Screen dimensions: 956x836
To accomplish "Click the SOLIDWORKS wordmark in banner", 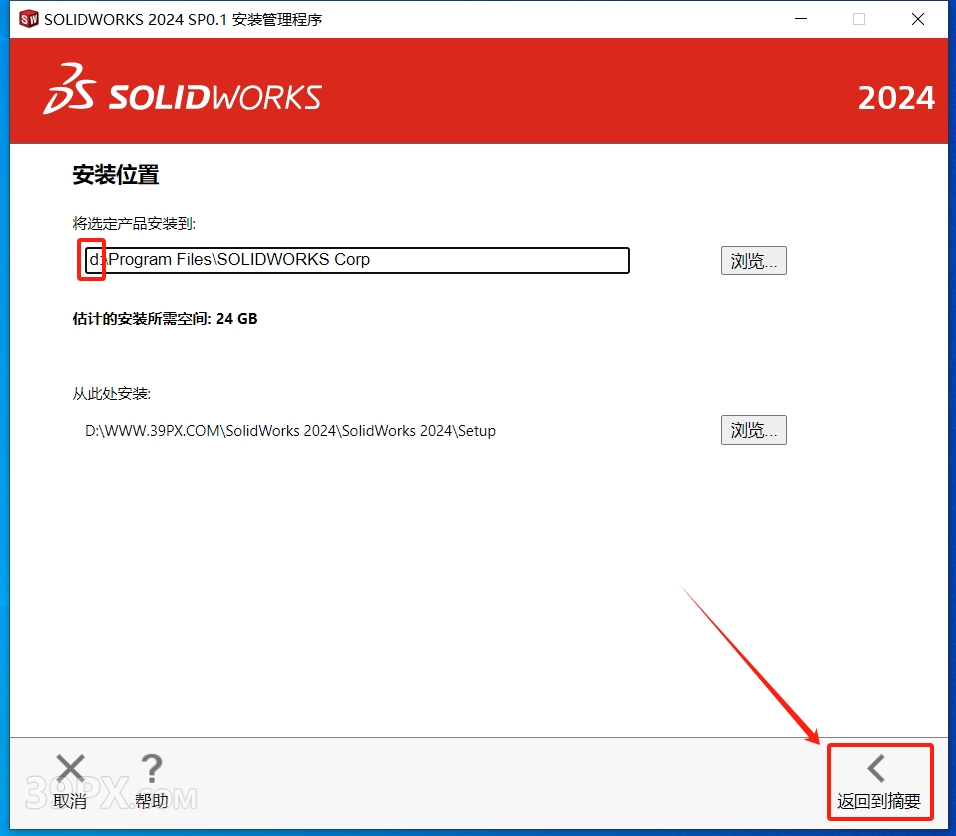I will point(214,97).
